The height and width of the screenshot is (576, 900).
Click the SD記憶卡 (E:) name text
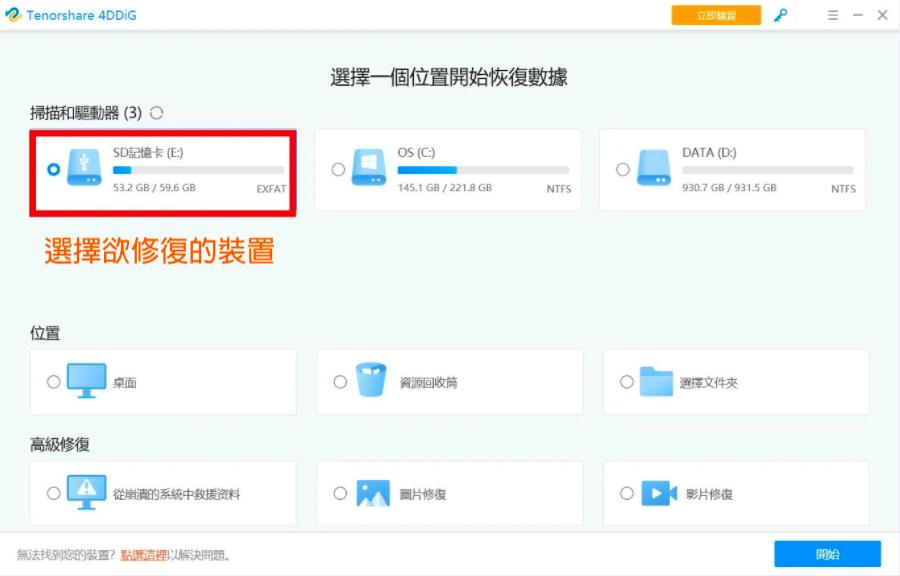click(x=148, y=153)
